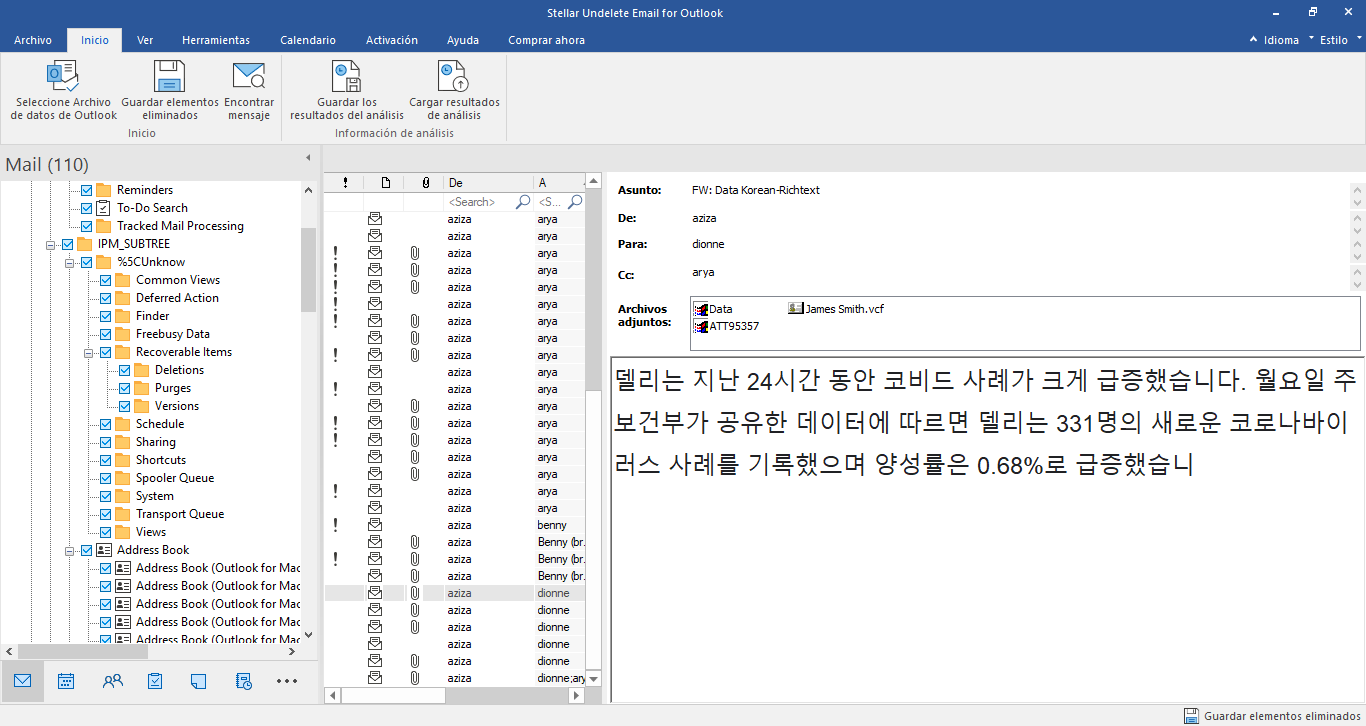Sort by item type column header
The height and width of the screenshot is (726, 1366).
(x=385, y=183)
